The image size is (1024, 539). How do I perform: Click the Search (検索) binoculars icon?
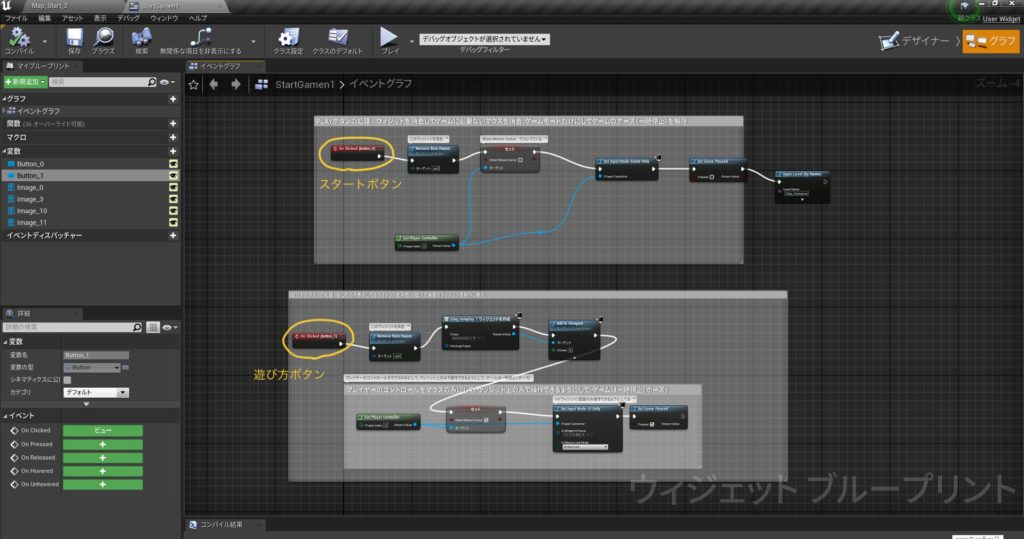coord(141,37)
